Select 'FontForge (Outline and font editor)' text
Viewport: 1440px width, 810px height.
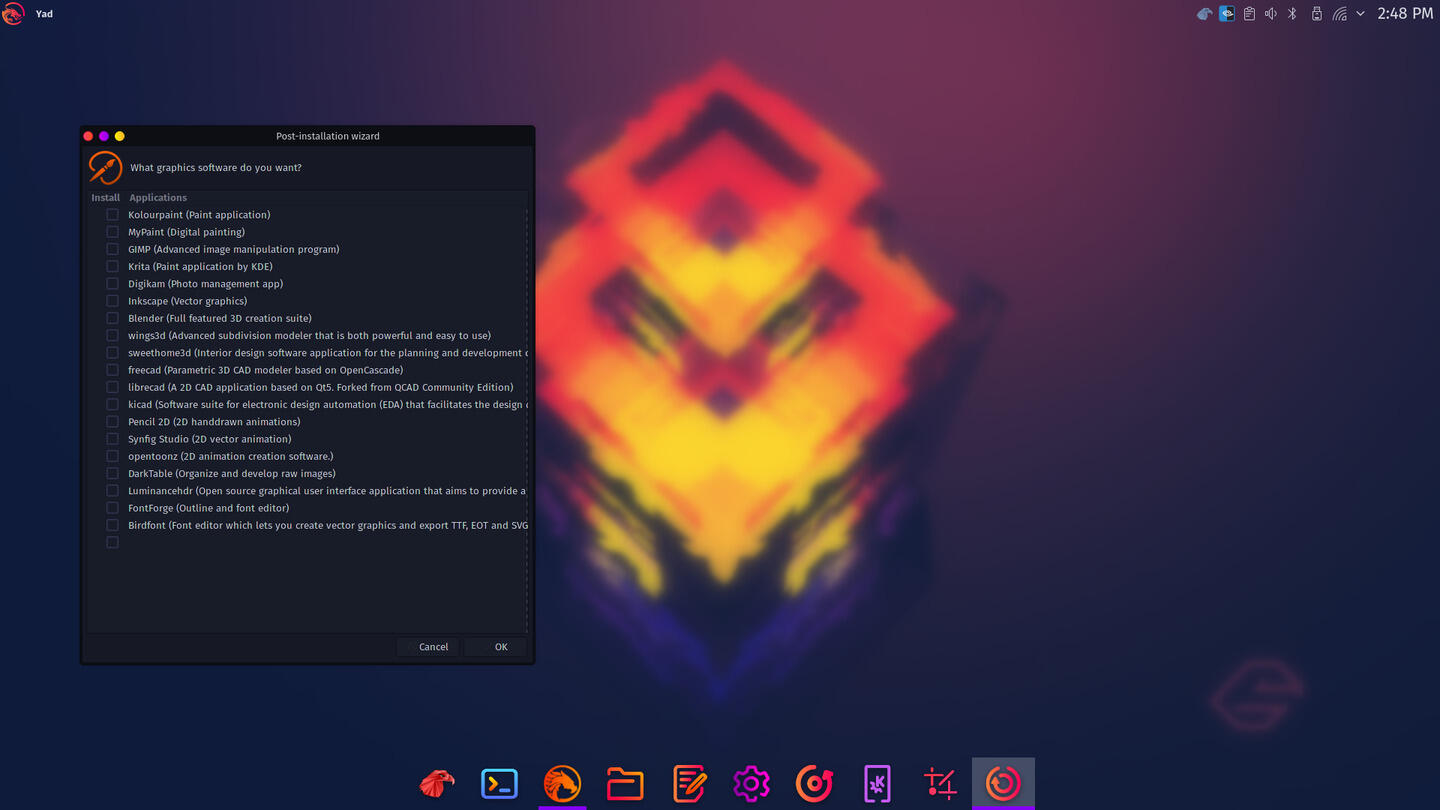(209, 508)
